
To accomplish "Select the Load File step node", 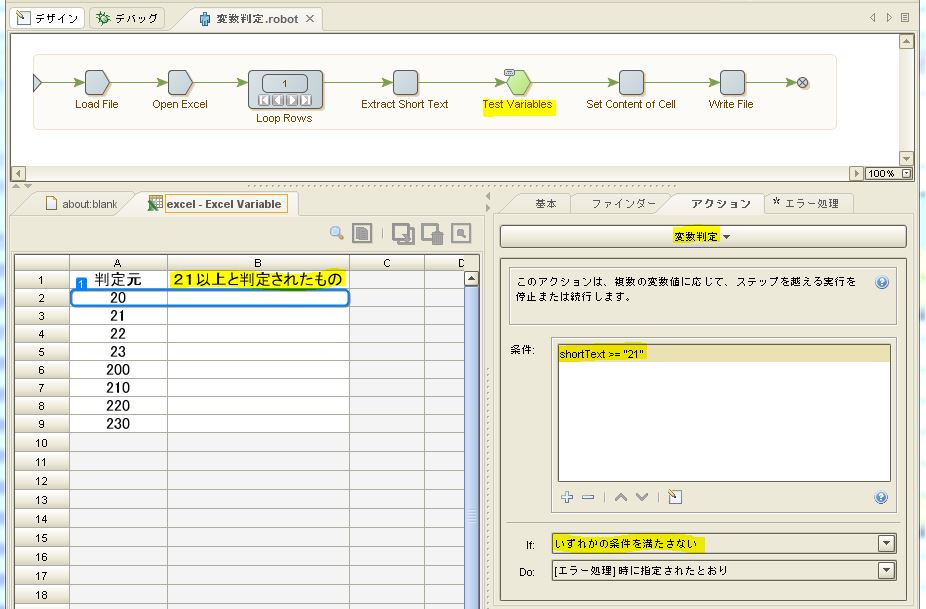I will pos(97,83).
